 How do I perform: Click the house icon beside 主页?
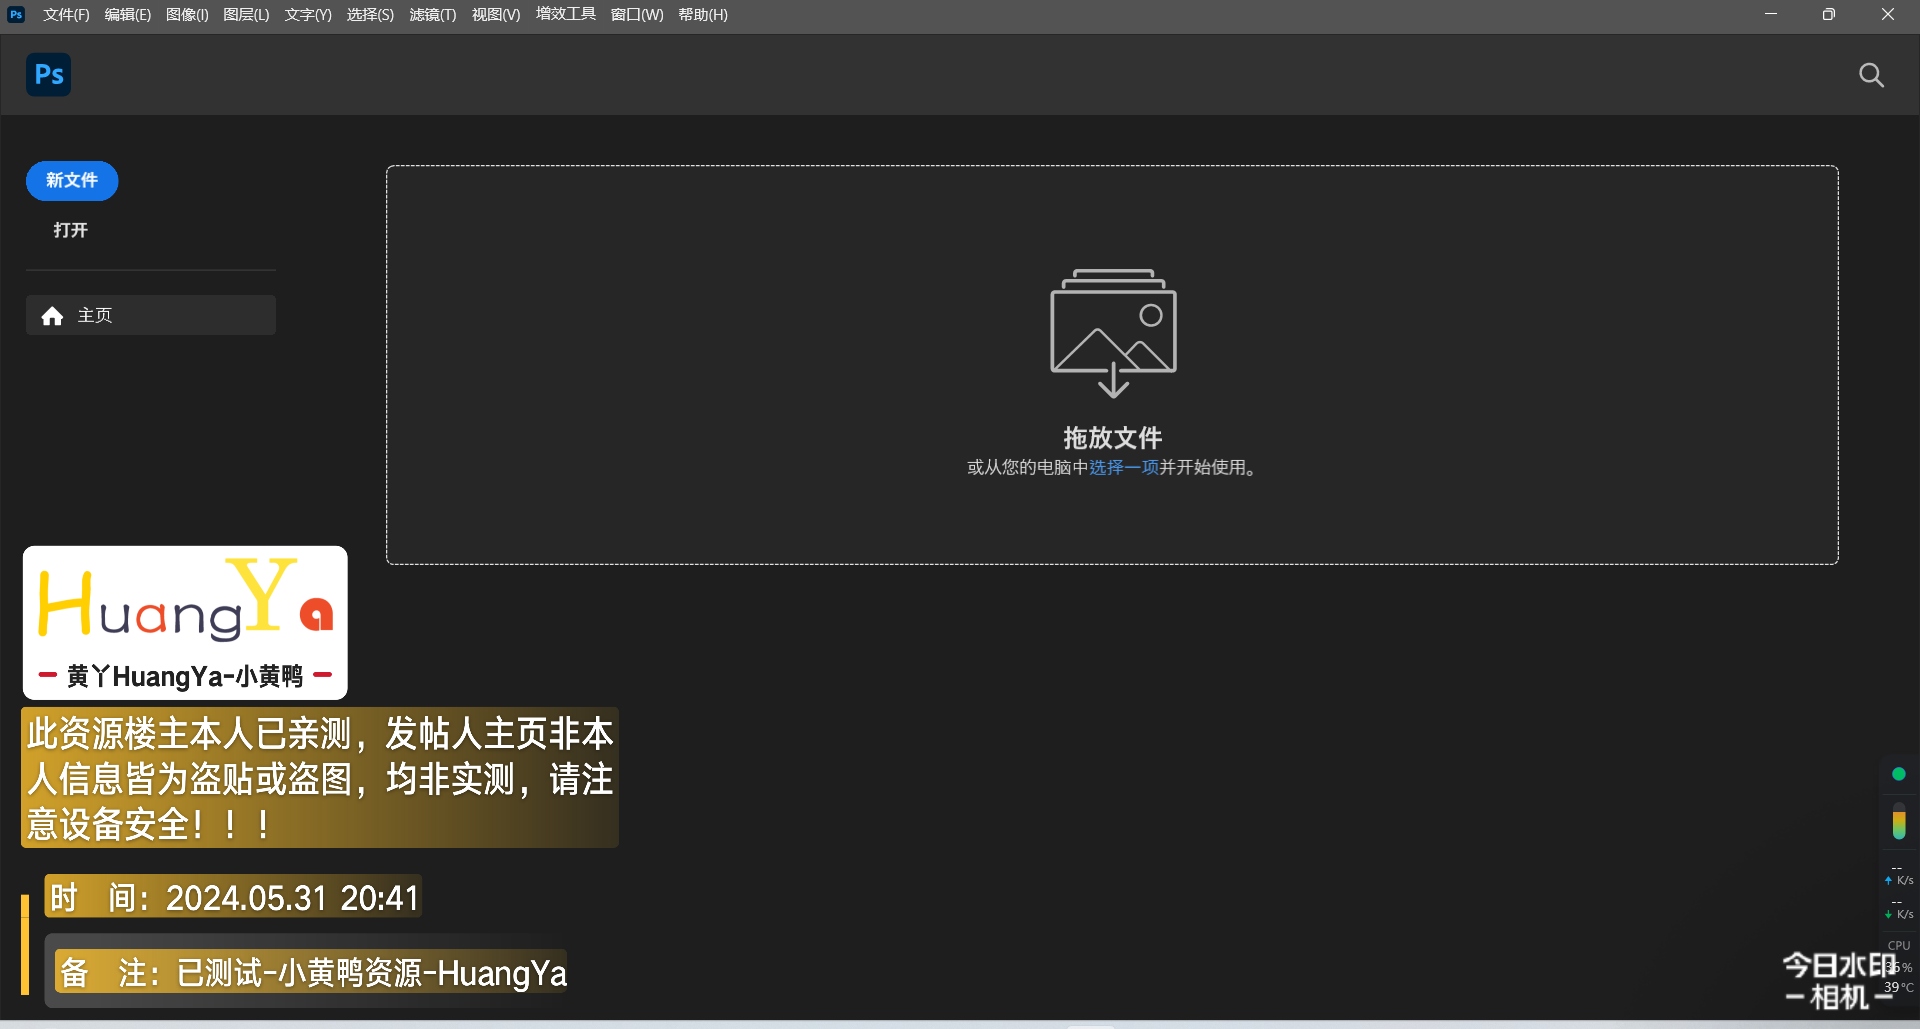pos(52,316)
